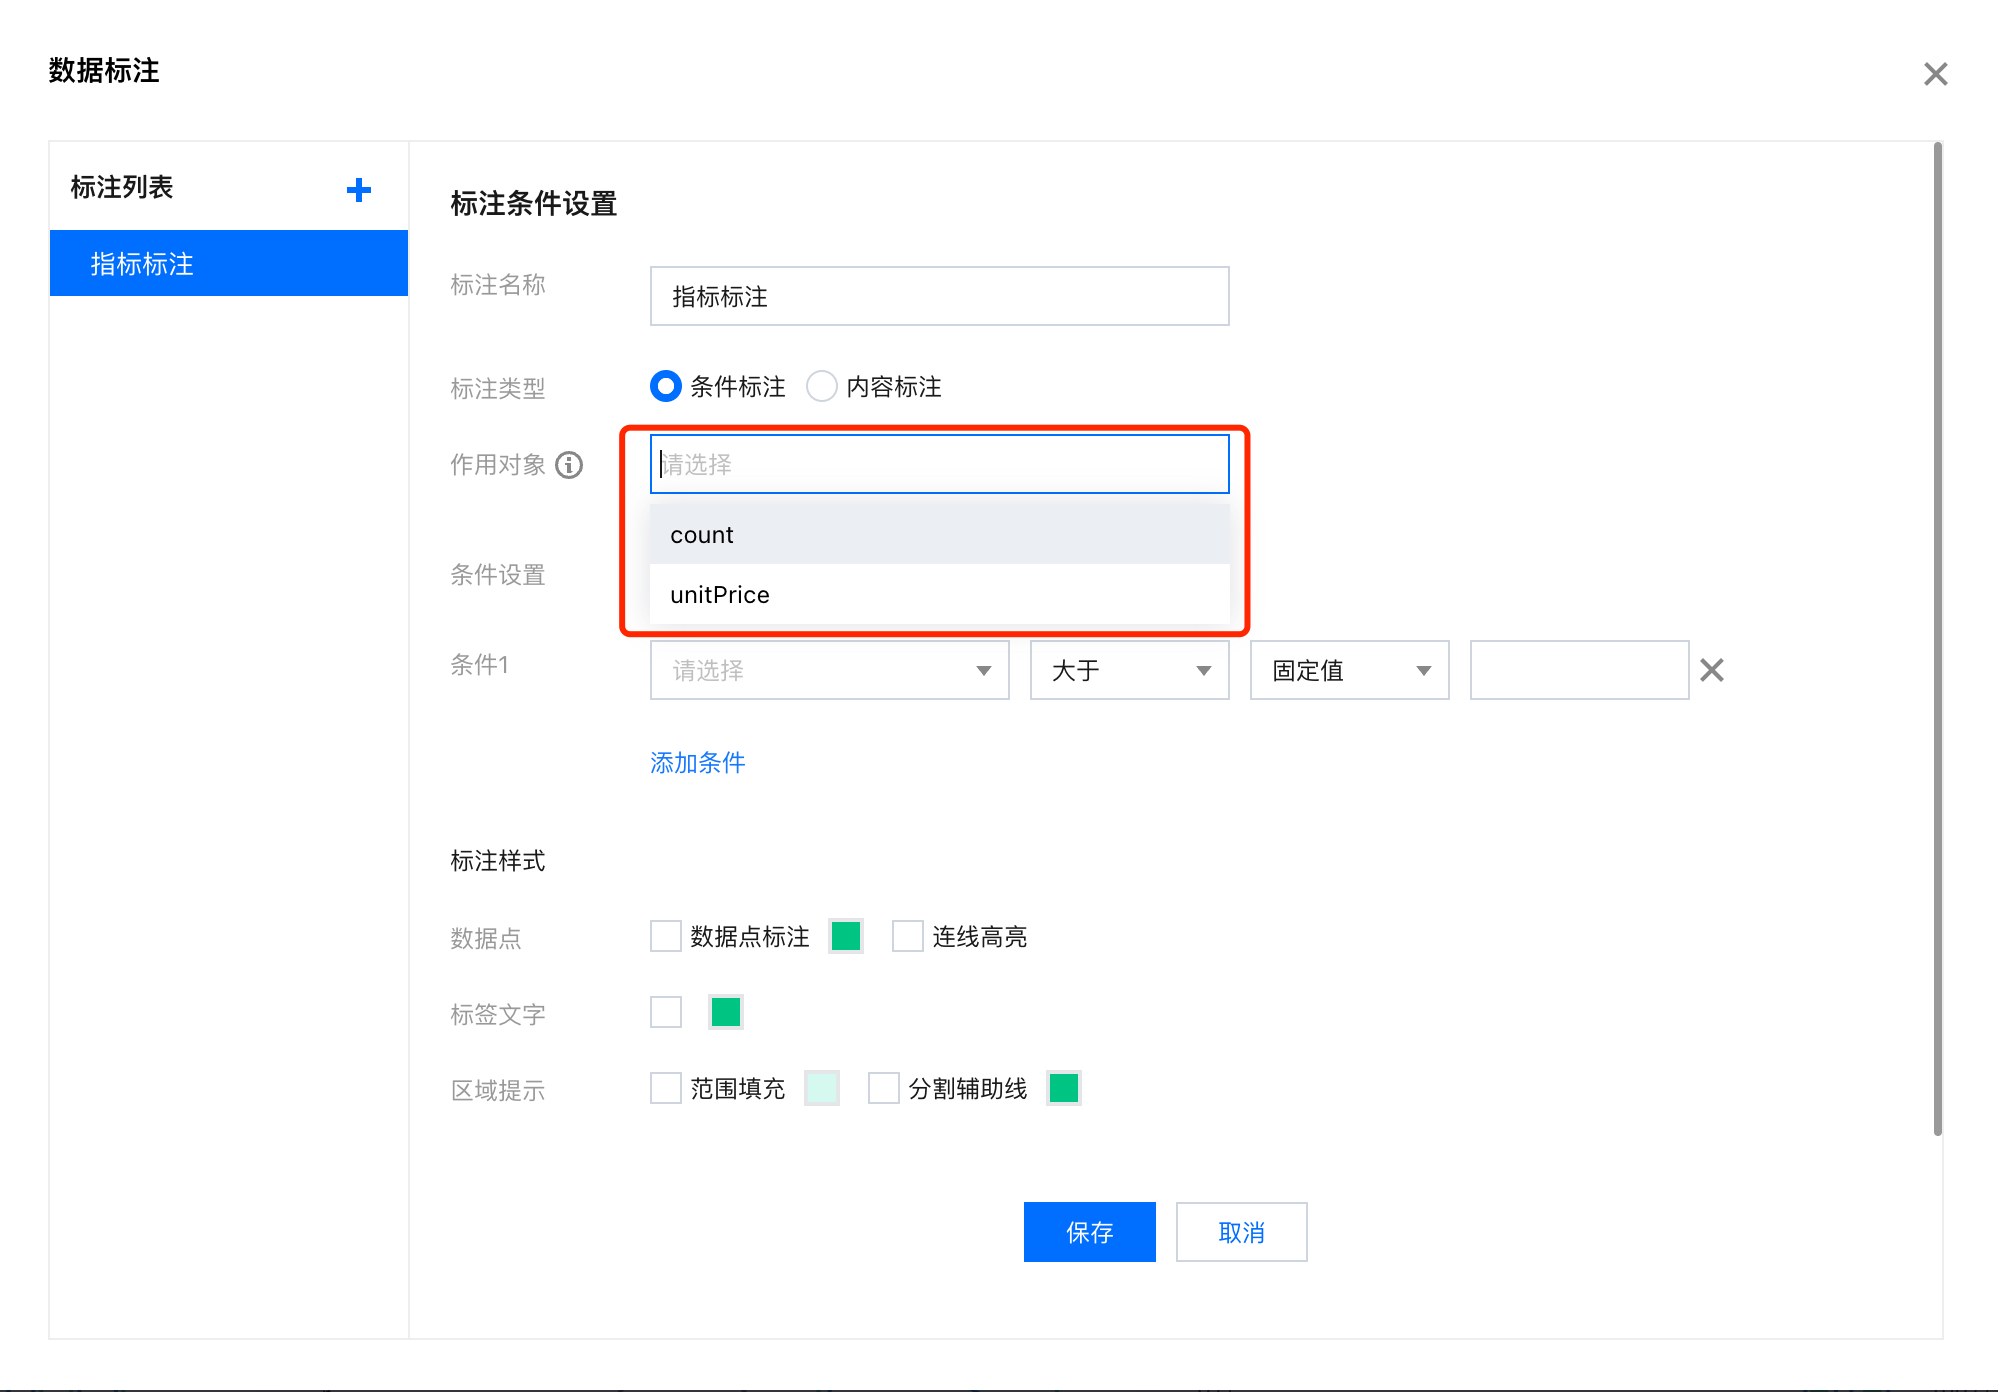Screen dimensions: 1998x1392
Task: Select the 条件标注 radio button
Action: pos(665,387)
